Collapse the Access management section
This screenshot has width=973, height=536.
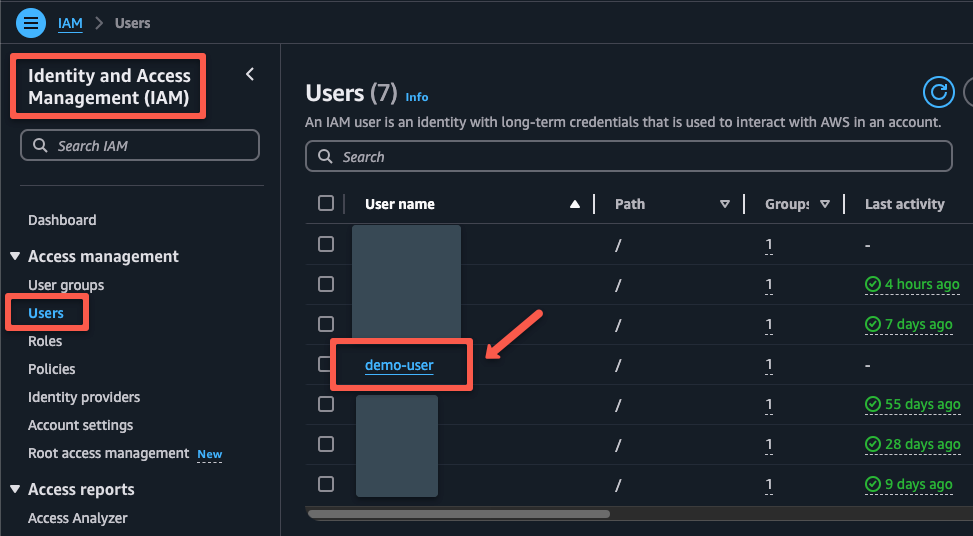click(x=16, y=256)
